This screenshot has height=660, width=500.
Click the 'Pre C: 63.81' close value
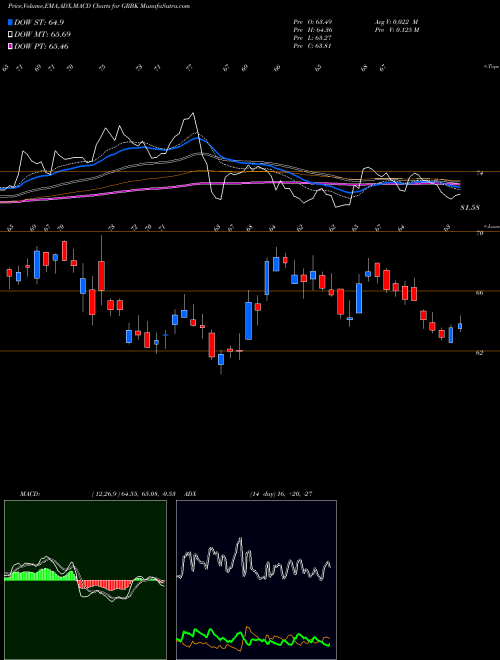[313, 45]
